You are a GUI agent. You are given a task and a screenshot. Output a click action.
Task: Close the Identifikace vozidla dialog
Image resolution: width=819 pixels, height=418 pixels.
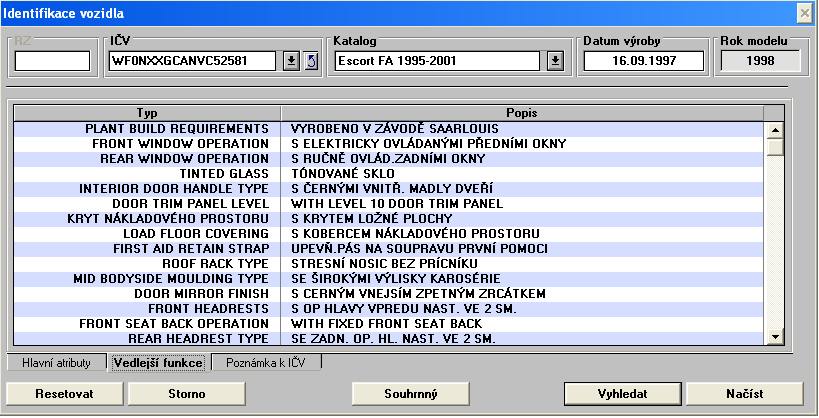pos(803,12)
